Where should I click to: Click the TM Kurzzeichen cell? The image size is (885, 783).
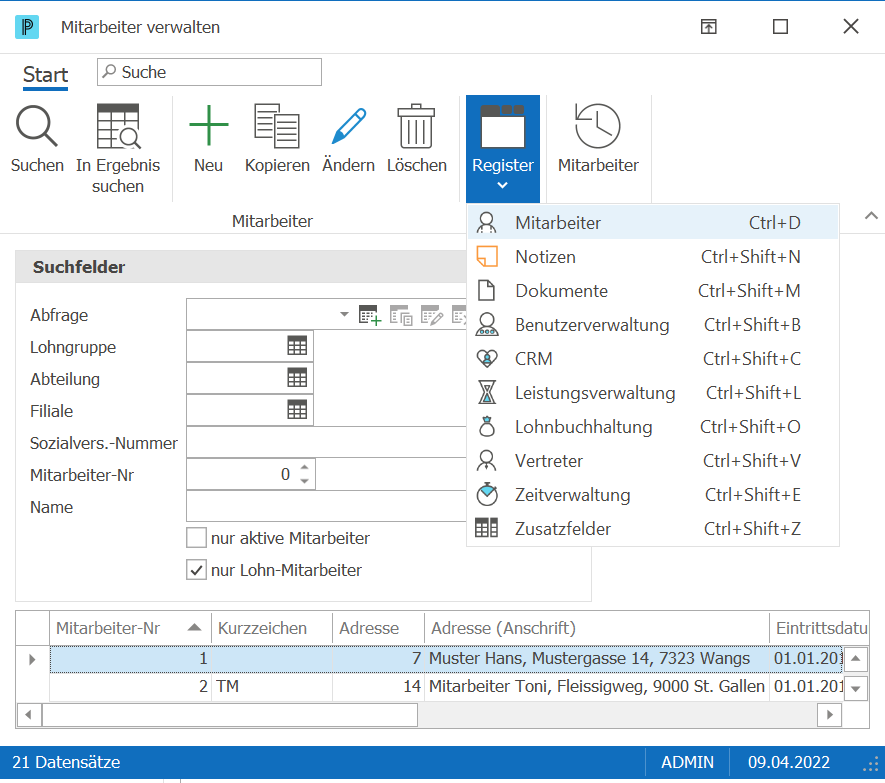272,686
